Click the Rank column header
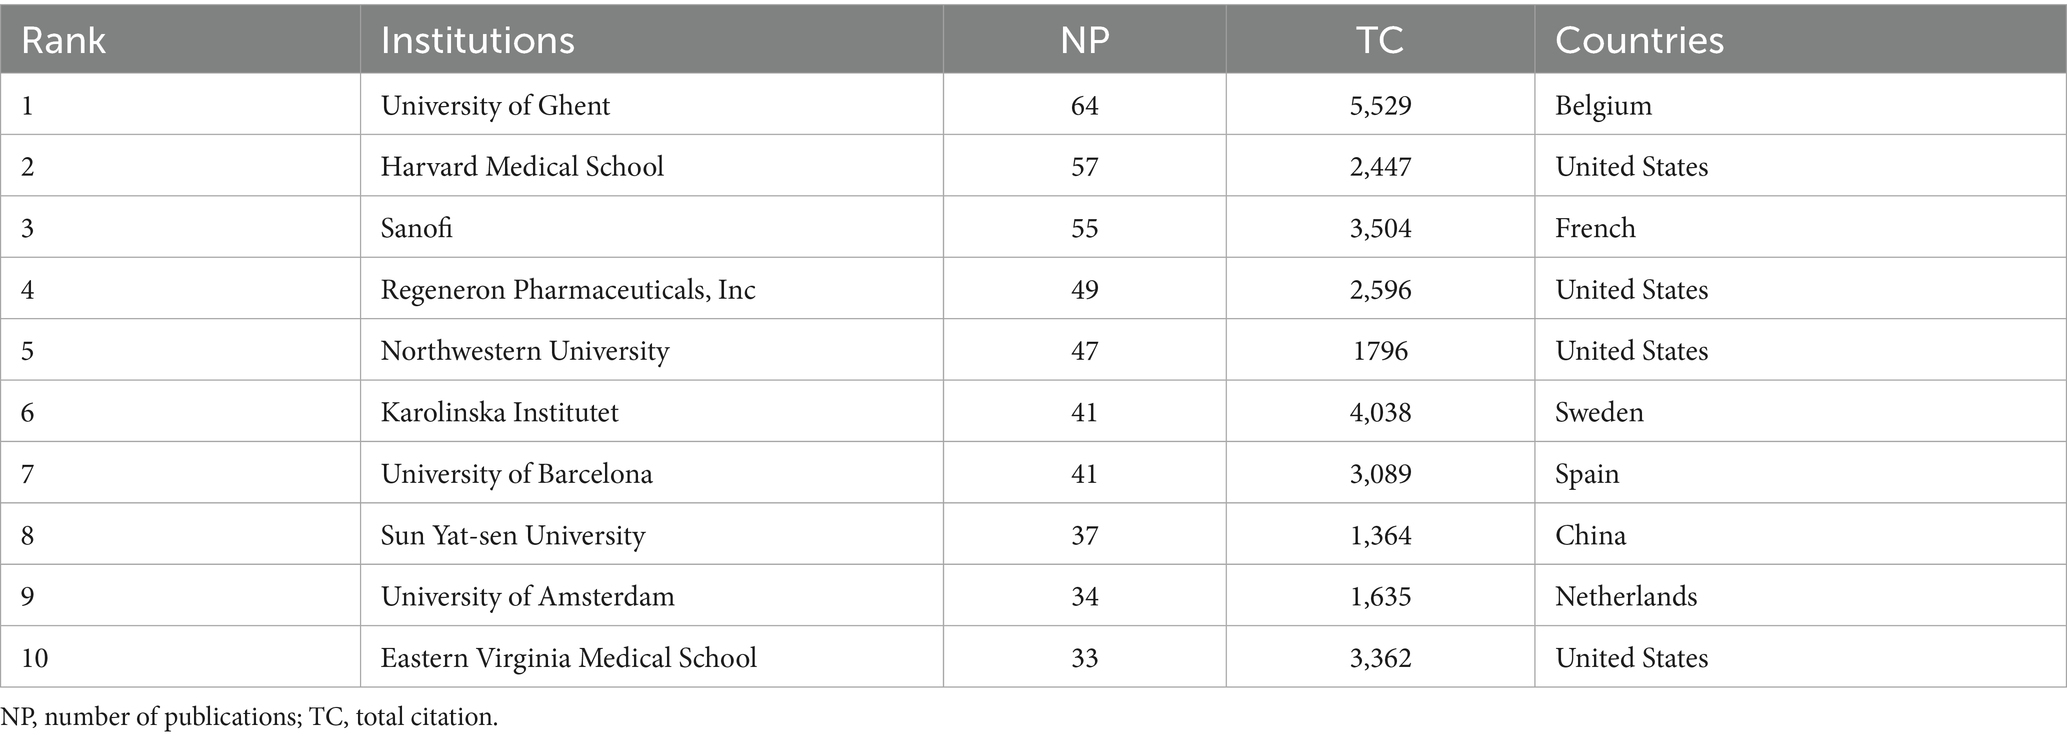The width and height of the screenshot is (2067, 739). [63, 40]
